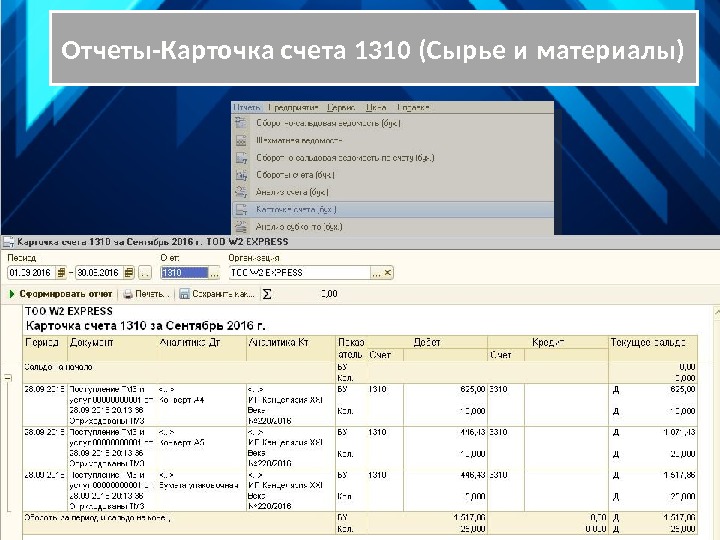The width and height of the screenshot is (720, 540).
Task: Click Обороты за период и сальдо row
Action: coord(360,523)
